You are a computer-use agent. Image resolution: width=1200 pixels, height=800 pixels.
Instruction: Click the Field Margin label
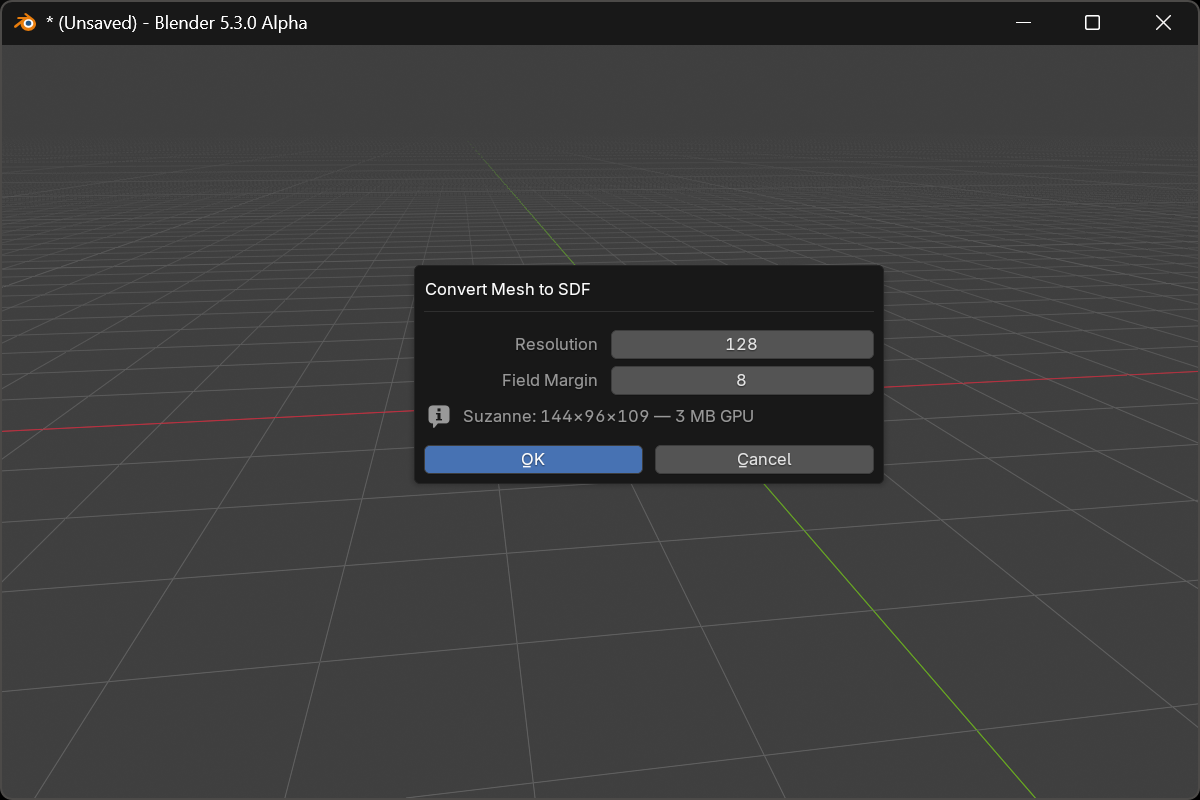tap(550, 380)
